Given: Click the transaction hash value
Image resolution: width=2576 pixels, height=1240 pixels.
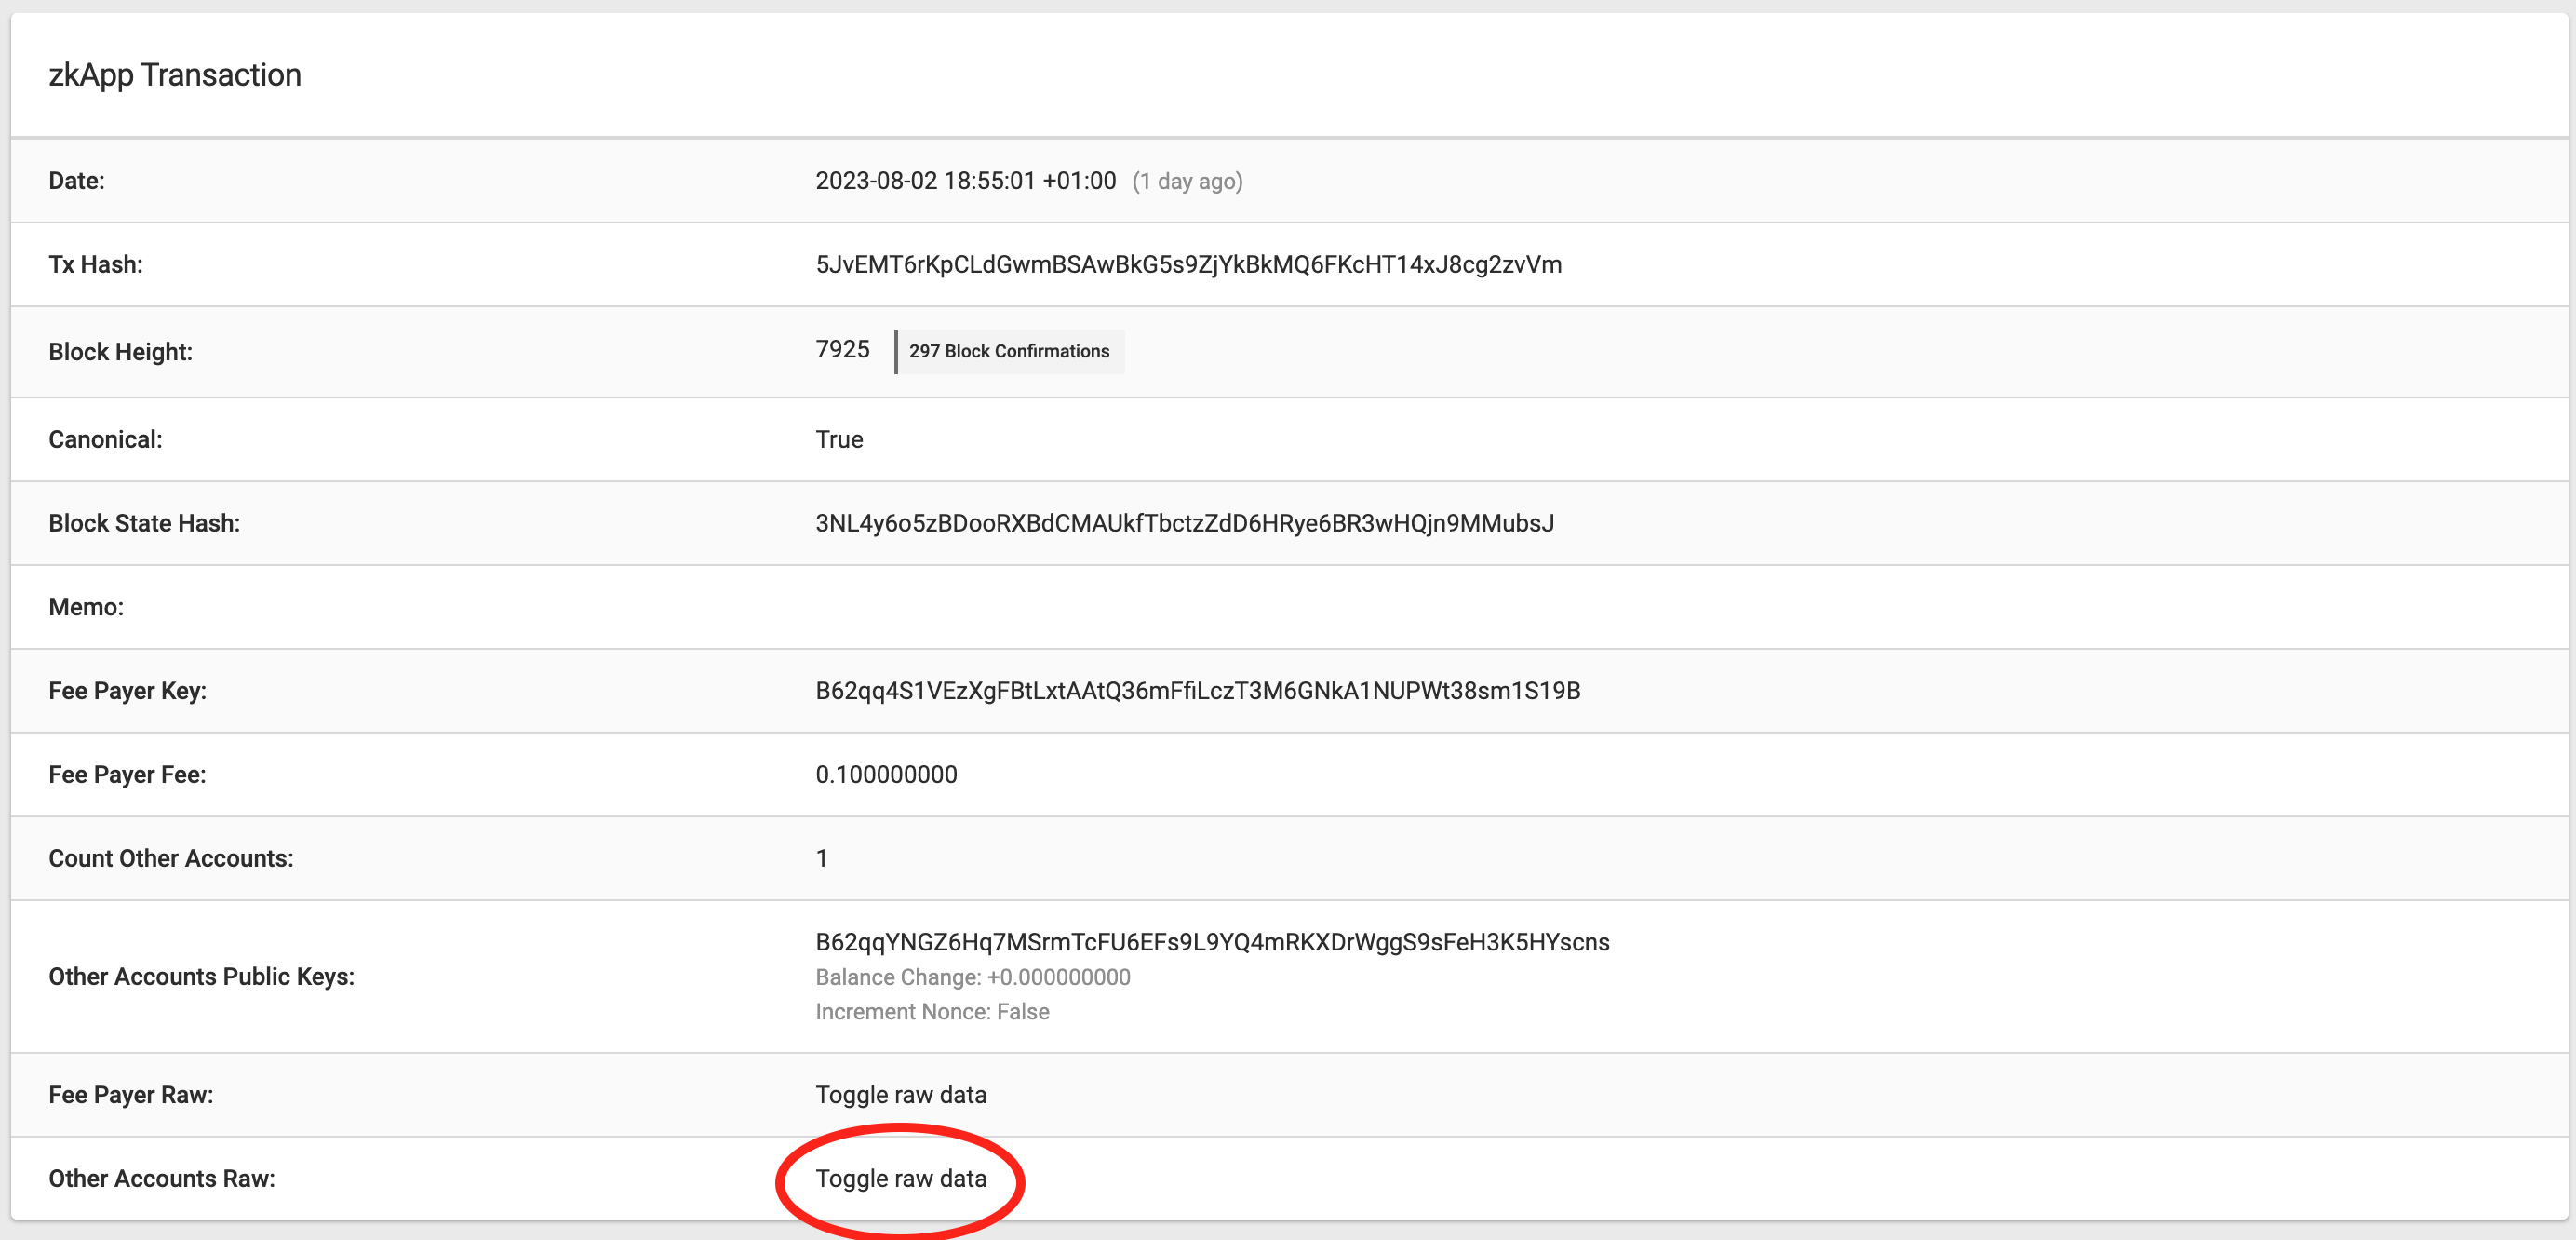Looking at the screenshot, I should (1187, 264).
